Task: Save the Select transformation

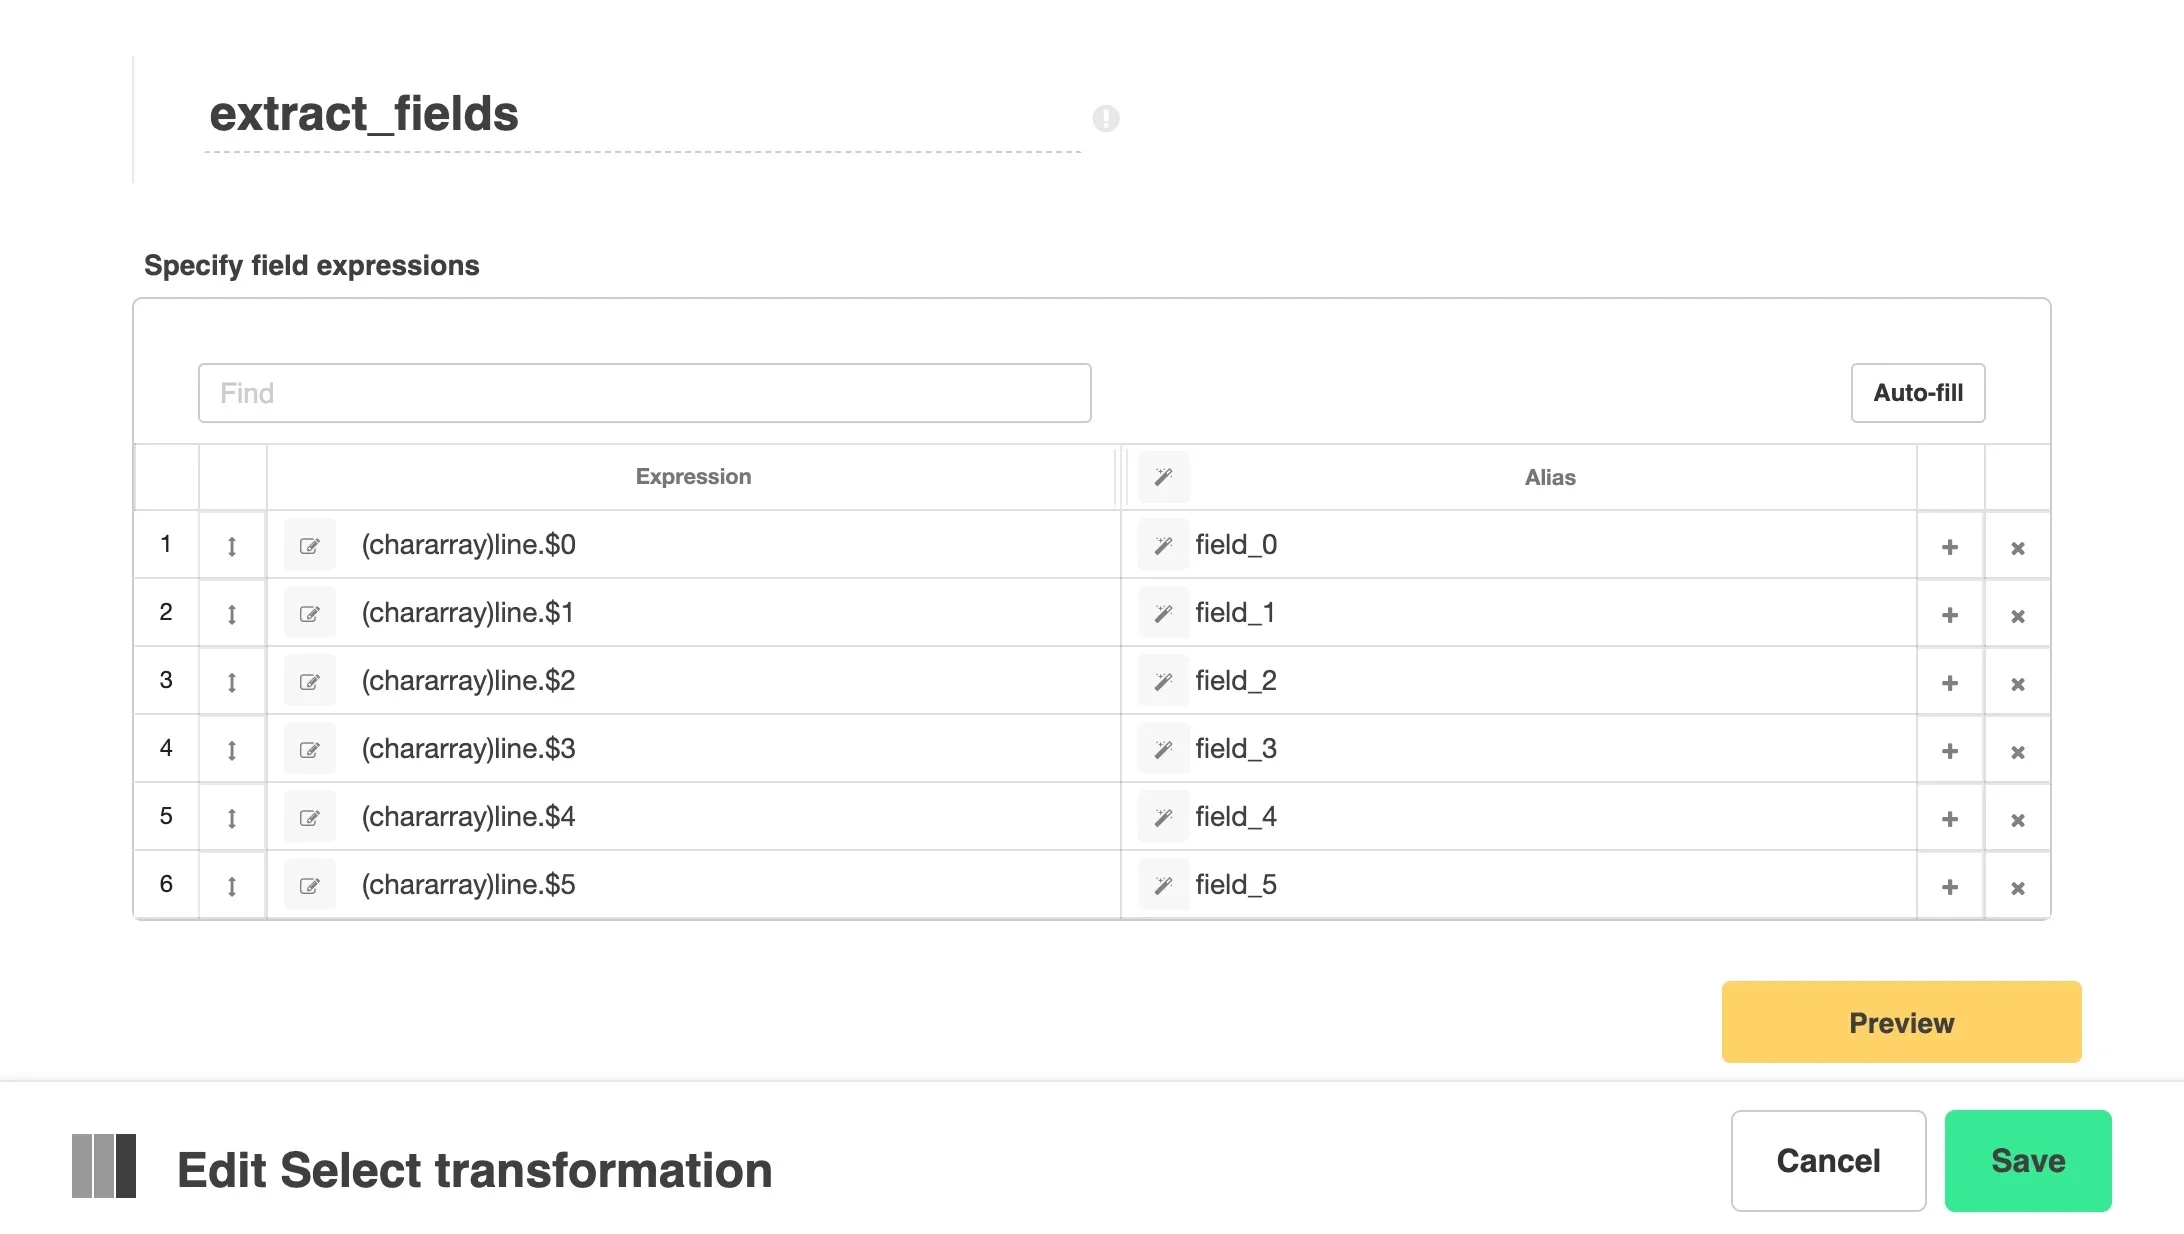Action: point(2026,1160)
